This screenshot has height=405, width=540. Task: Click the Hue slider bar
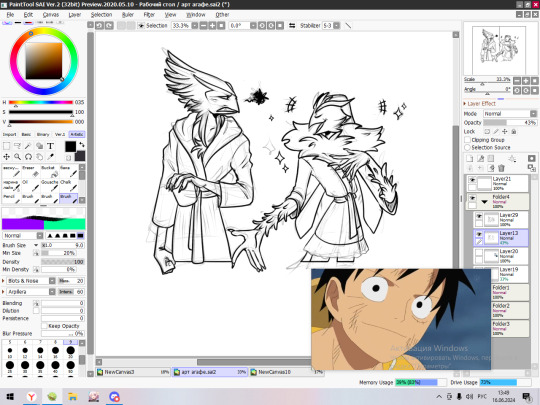point(41,102)
